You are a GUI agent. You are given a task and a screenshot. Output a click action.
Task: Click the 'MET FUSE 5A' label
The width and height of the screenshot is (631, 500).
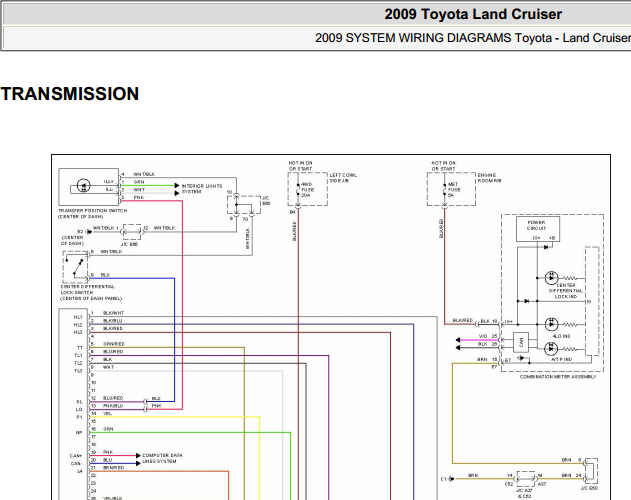pyautogui.click(x=454, y=190)
